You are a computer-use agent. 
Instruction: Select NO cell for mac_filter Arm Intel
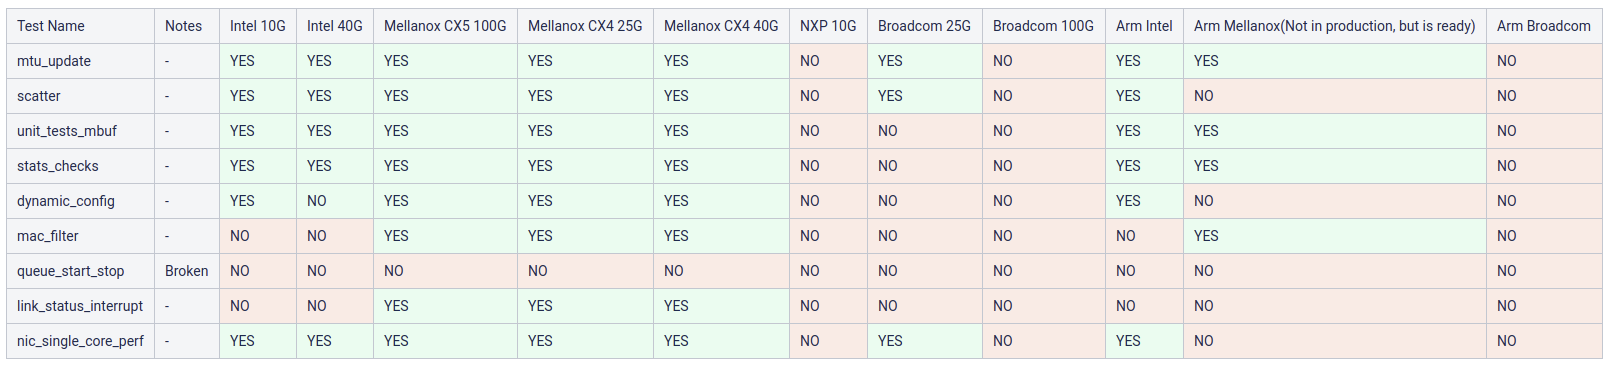(1126, 236)
